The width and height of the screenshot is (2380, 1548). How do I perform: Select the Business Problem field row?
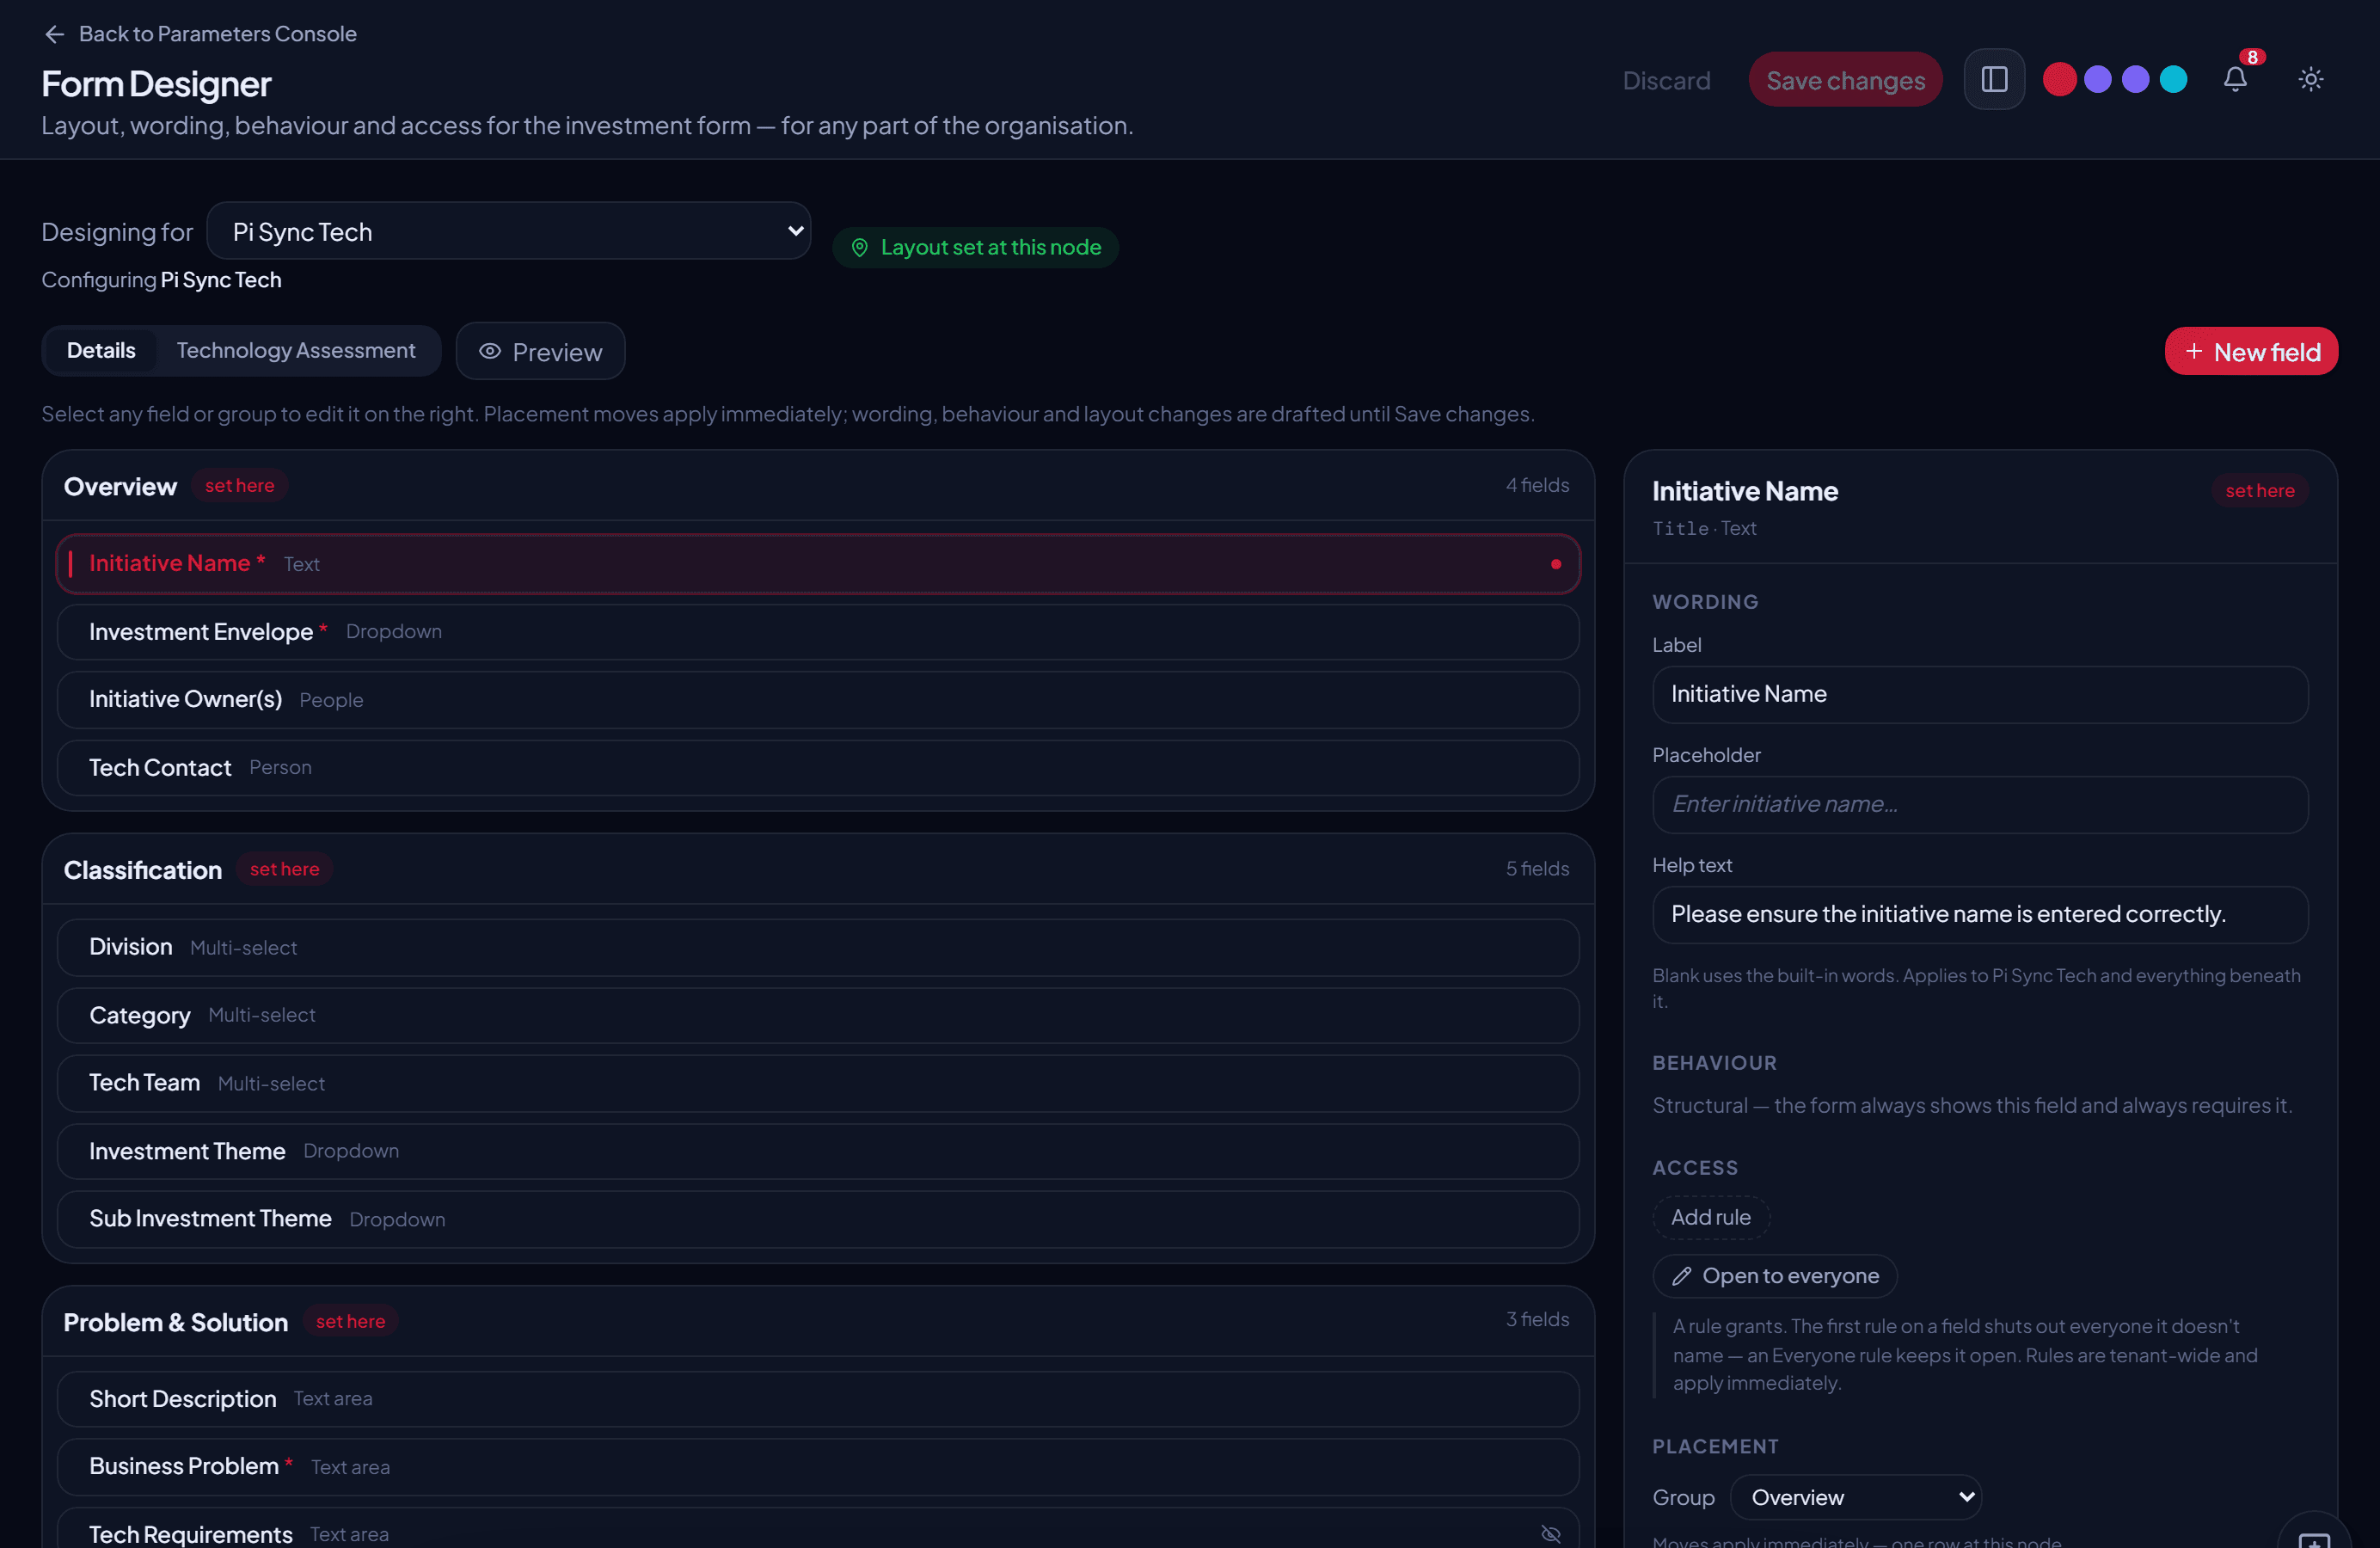pos(818,1466)
